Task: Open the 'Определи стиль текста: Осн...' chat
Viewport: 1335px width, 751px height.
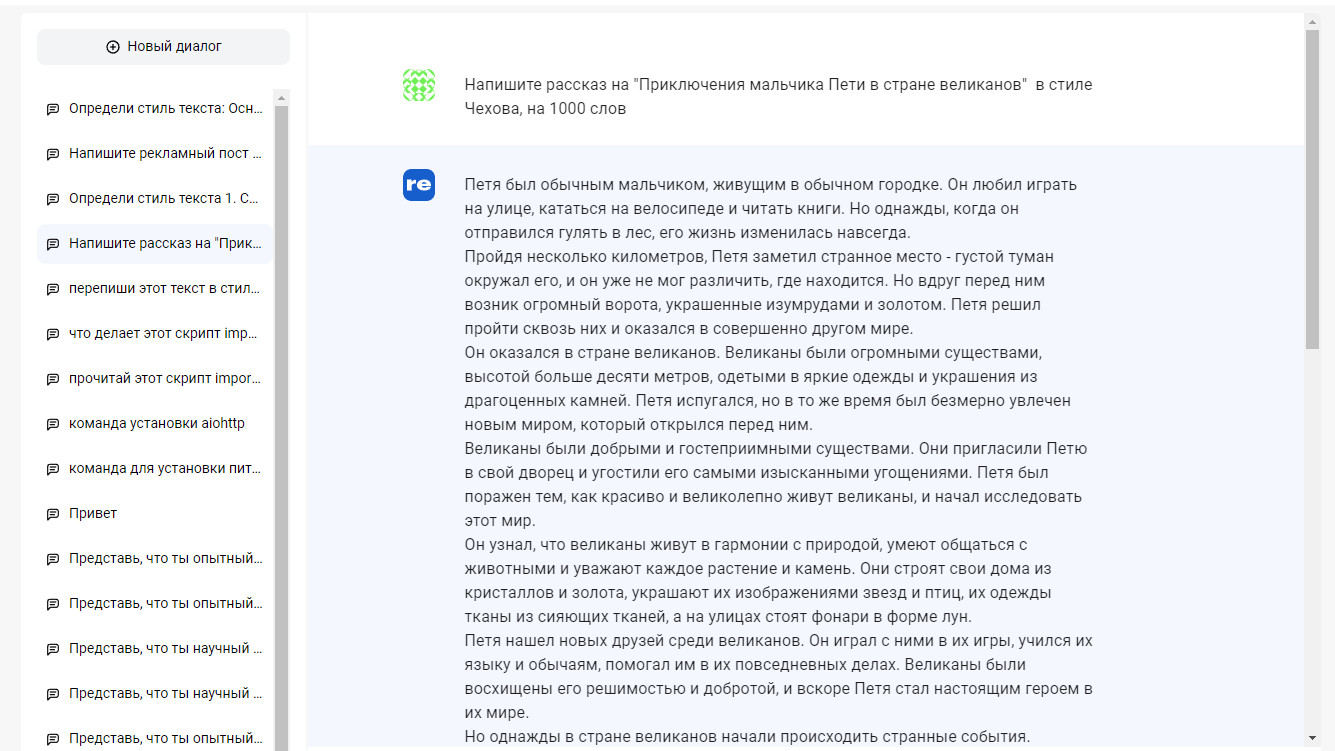Action: point(165,109)
